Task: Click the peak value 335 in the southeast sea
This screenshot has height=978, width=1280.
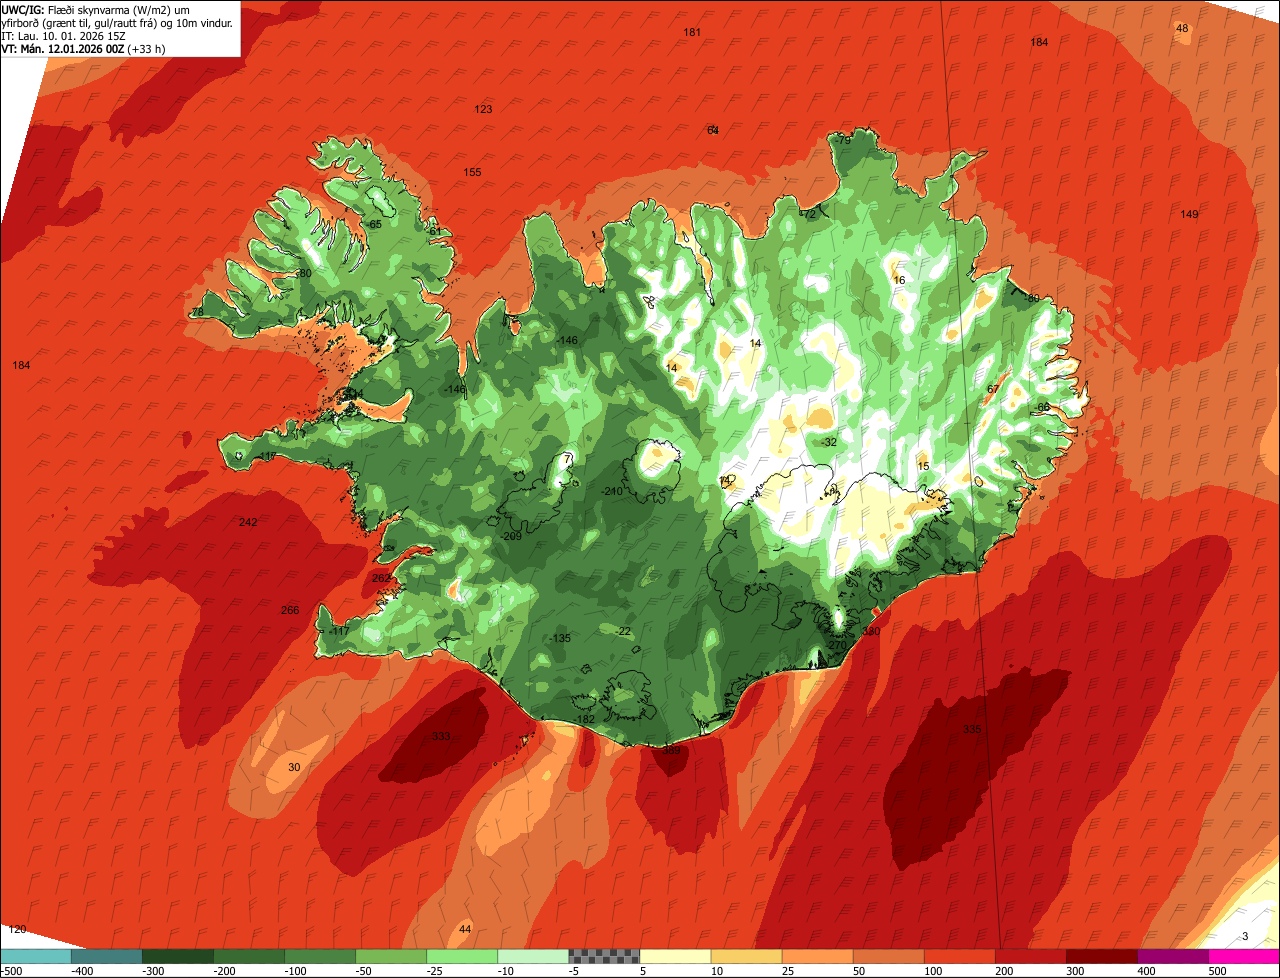Action: point(972,729)
